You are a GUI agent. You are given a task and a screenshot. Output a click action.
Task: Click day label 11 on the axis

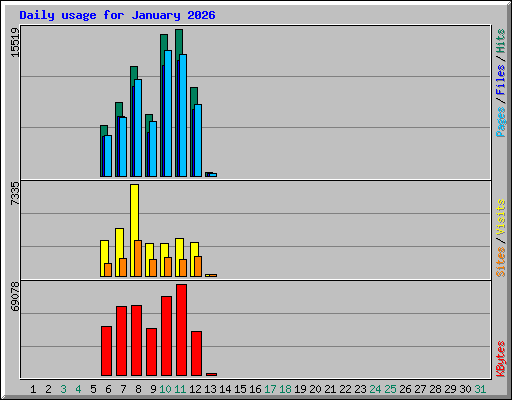[x=180, y=389]
